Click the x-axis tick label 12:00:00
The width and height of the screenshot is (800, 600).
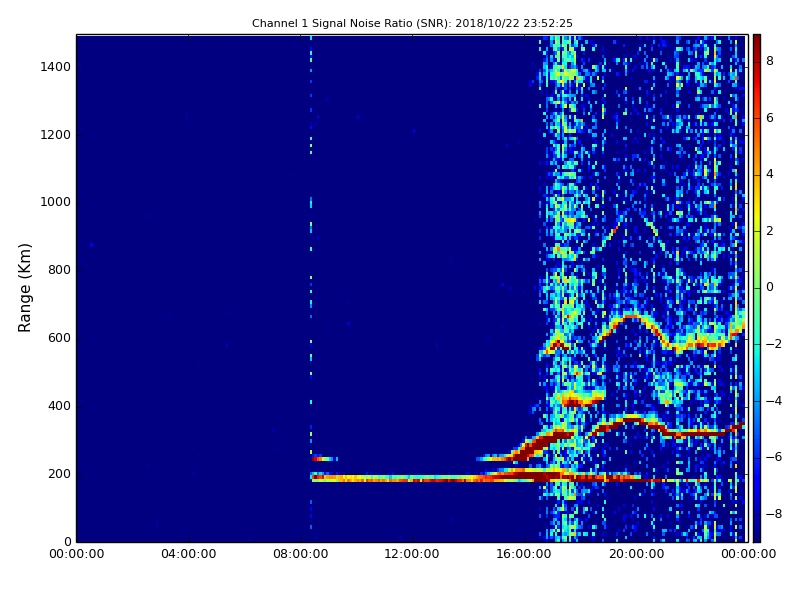click(412, 554)
